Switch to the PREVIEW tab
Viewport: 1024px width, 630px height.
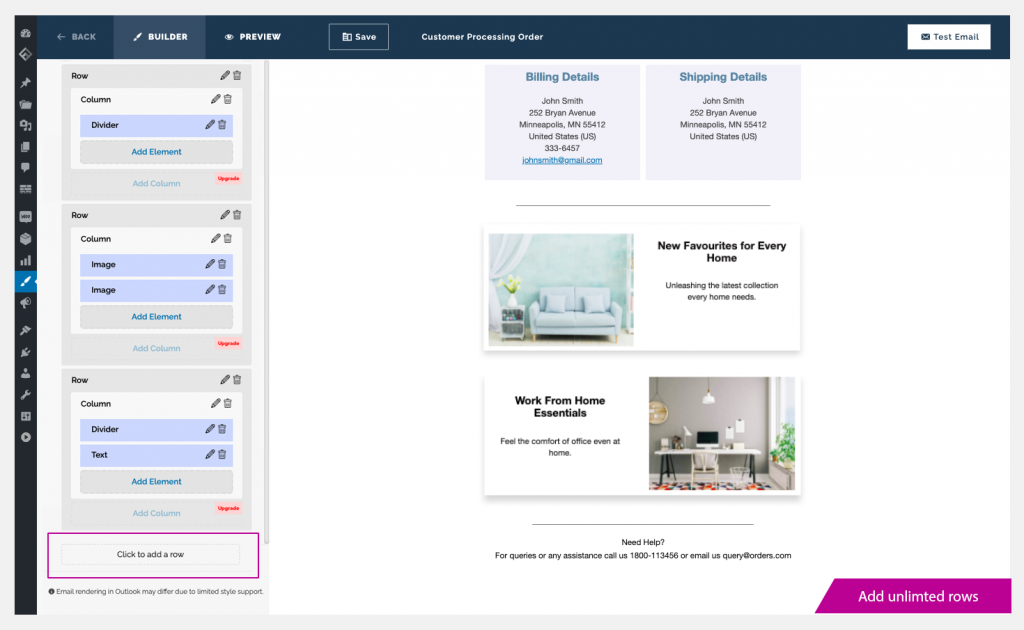click(253, 37)
